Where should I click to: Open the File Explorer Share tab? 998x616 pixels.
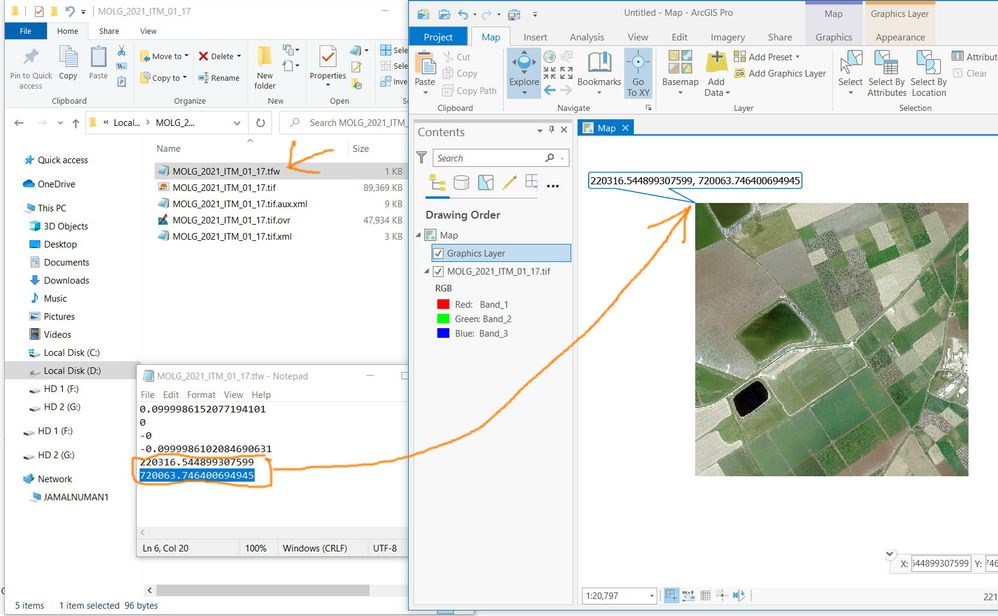(109, 31)
